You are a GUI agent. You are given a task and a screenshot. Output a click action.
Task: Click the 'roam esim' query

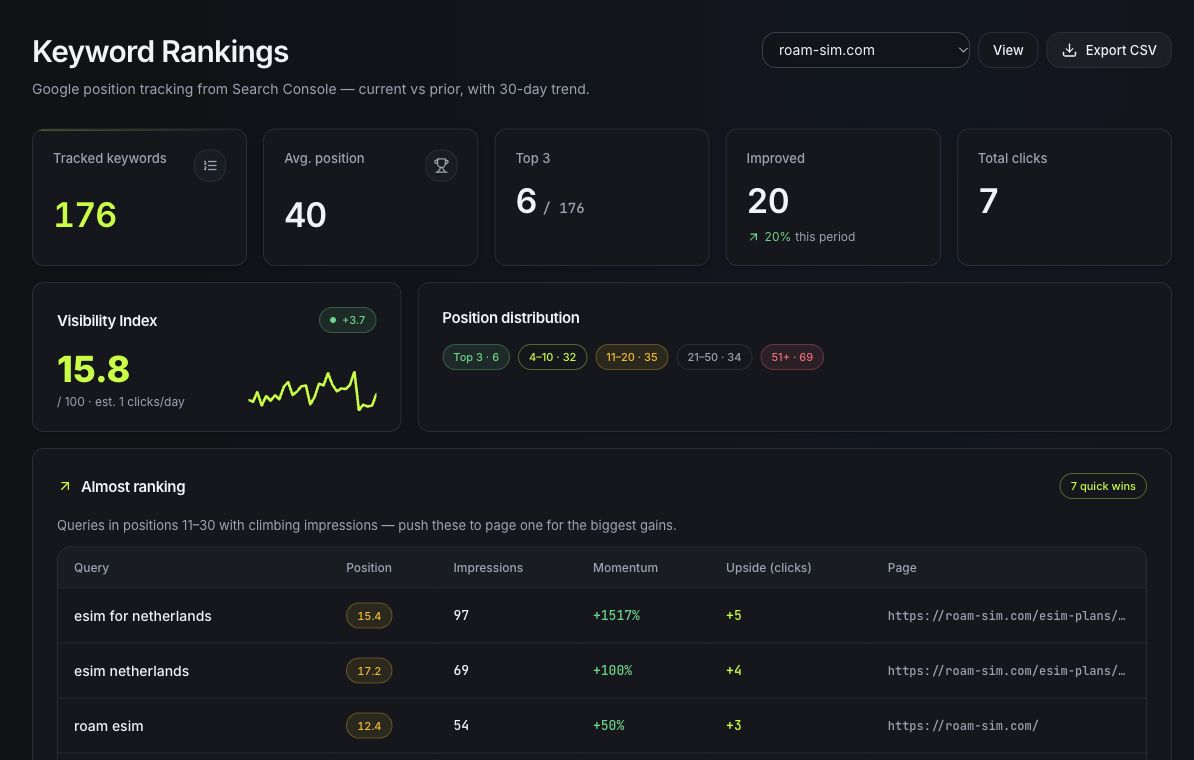(108, 726)
